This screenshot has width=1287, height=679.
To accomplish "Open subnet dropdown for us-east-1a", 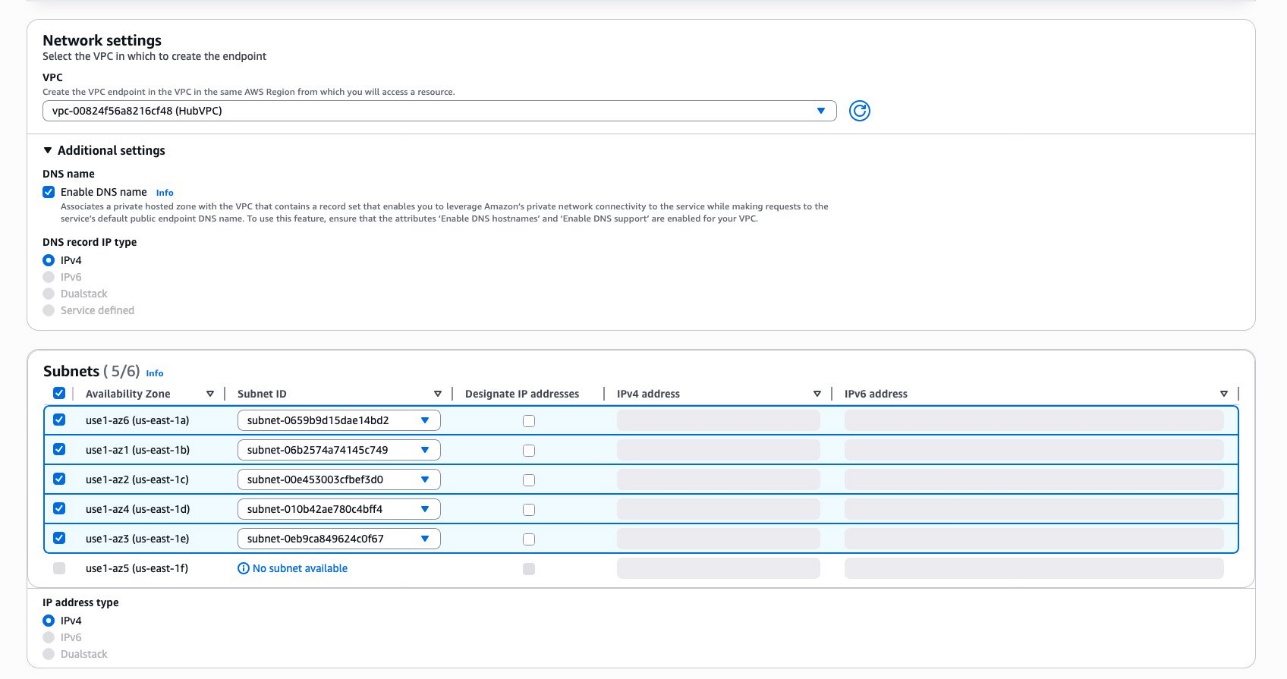I will tap(338, 421).
